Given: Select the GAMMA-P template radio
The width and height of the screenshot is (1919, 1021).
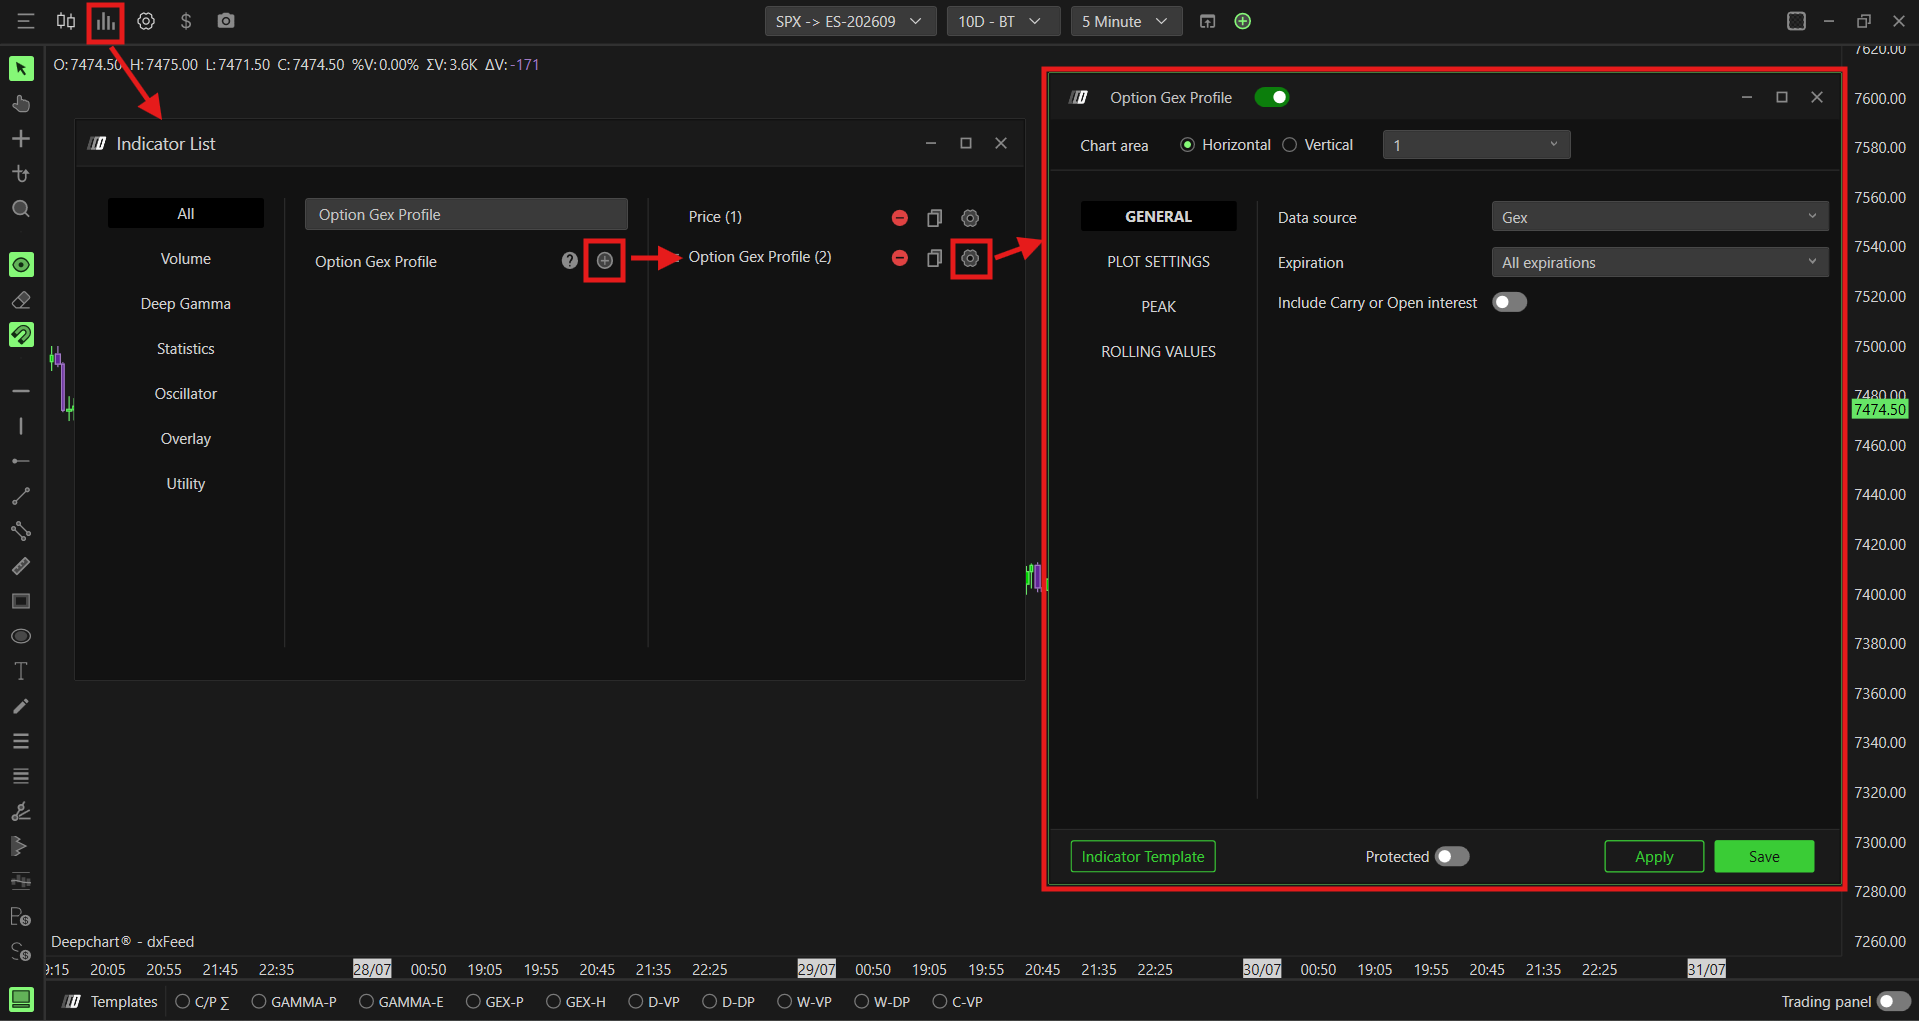Looking at the screenshot, I should pos(259,1001).
